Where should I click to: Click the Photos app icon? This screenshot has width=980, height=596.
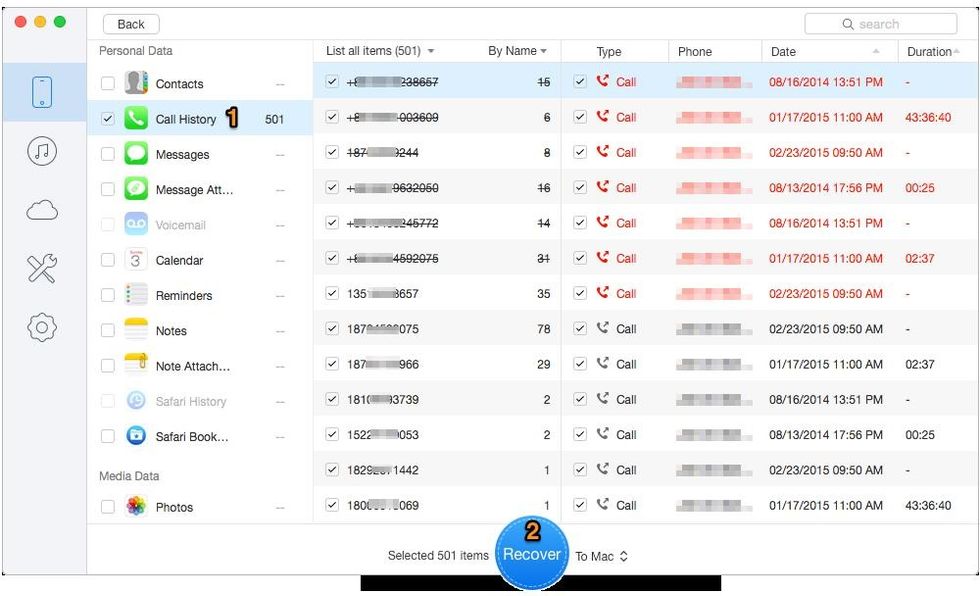[x=136, y=507]
